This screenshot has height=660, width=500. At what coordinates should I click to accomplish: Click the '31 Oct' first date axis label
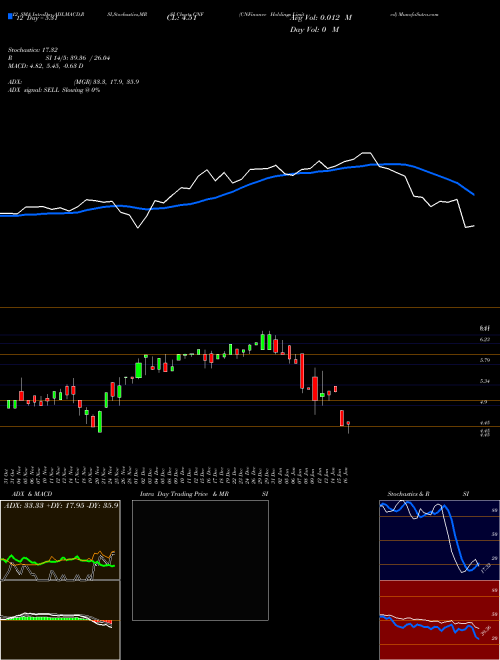tap(8, 474)
